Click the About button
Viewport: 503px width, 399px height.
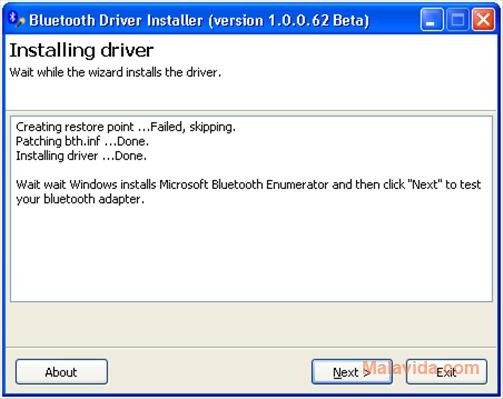61,372
